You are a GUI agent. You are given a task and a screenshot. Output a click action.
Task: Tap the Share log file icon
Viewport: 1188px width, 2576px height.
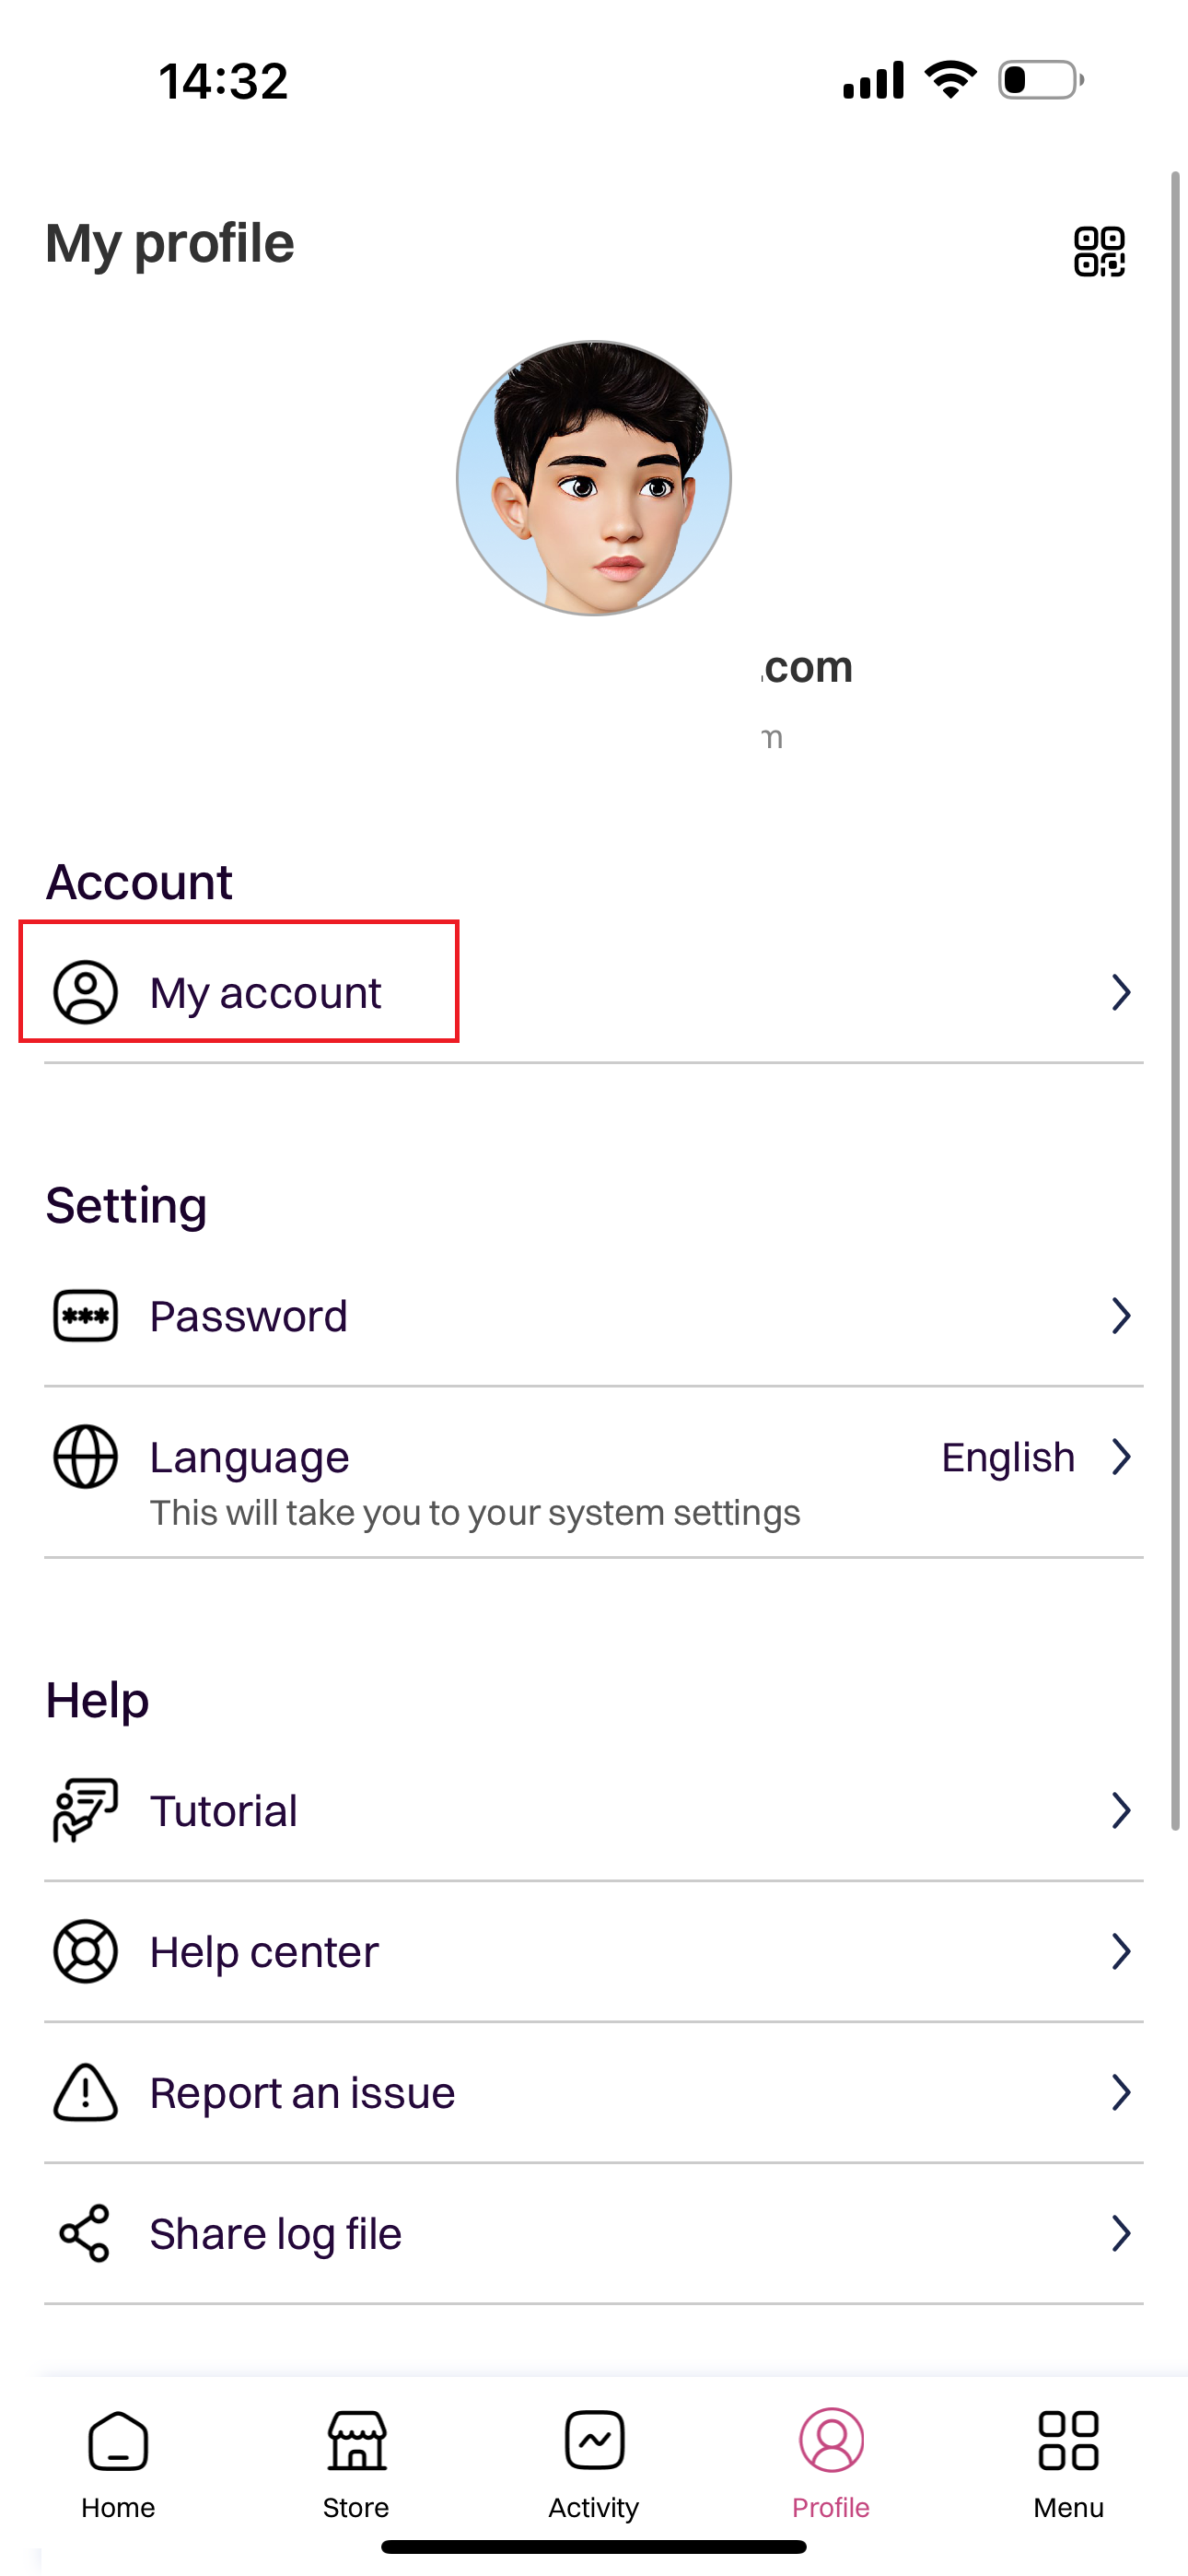click(x=85, y=2233)
